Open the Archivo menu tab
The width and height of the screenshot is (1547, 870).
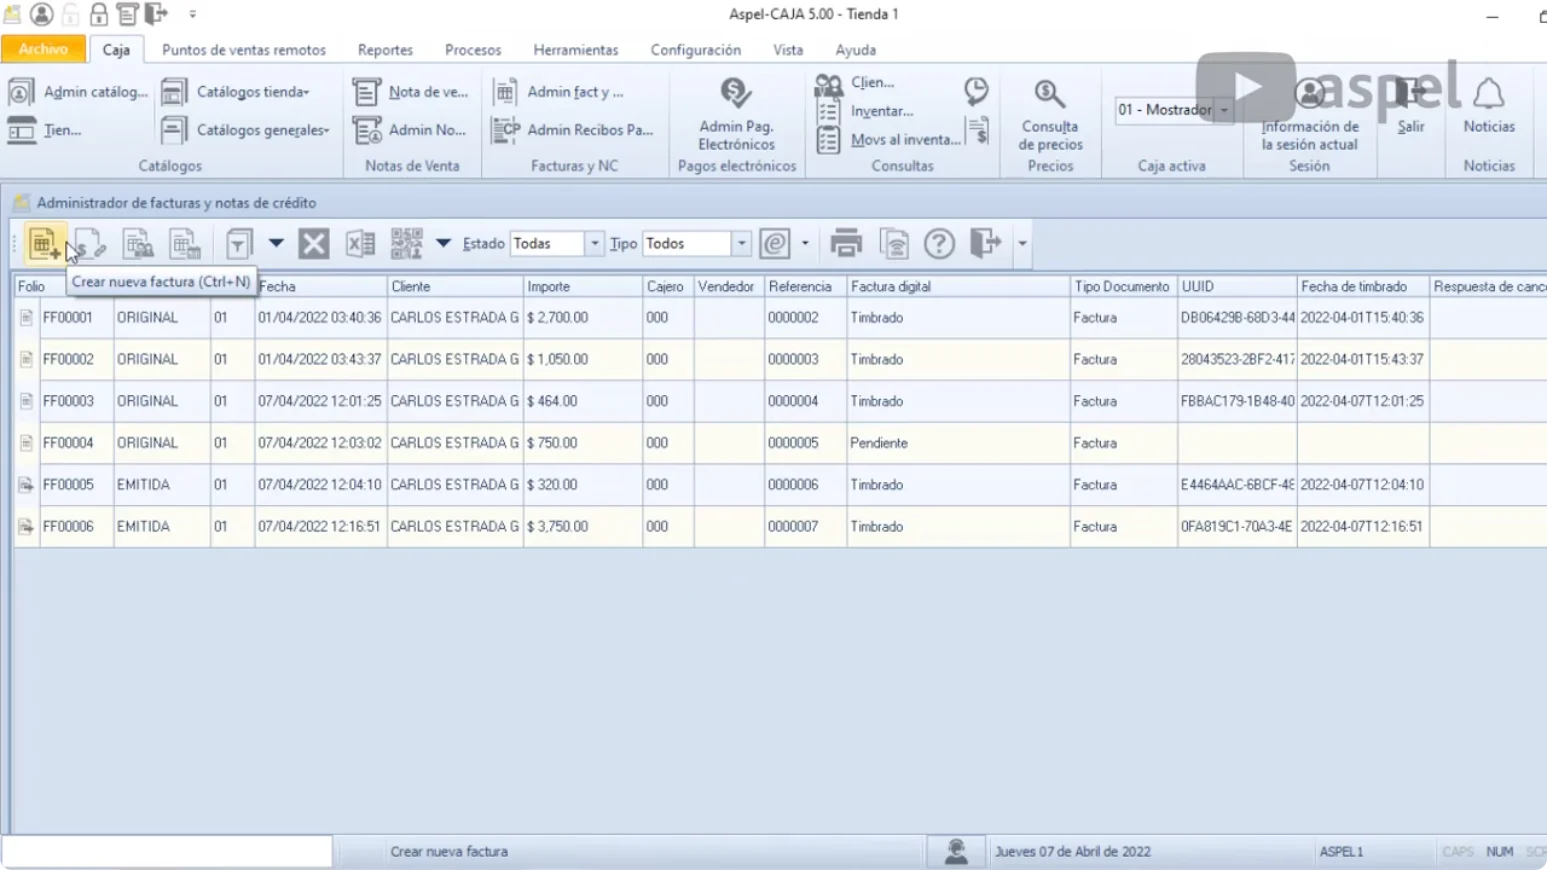(x=43, y=49)
